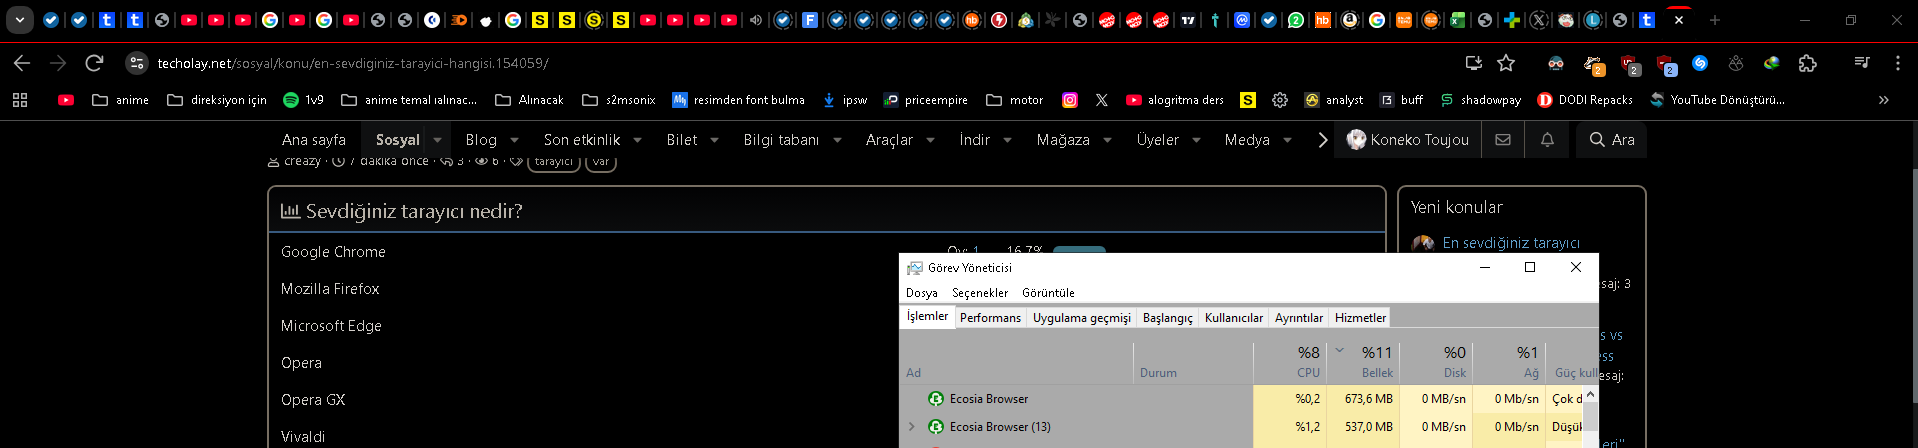Screen dimensions: 1918x448
Task: Switch to the Kullanıcılar tab
Action: click(1234, 318)
